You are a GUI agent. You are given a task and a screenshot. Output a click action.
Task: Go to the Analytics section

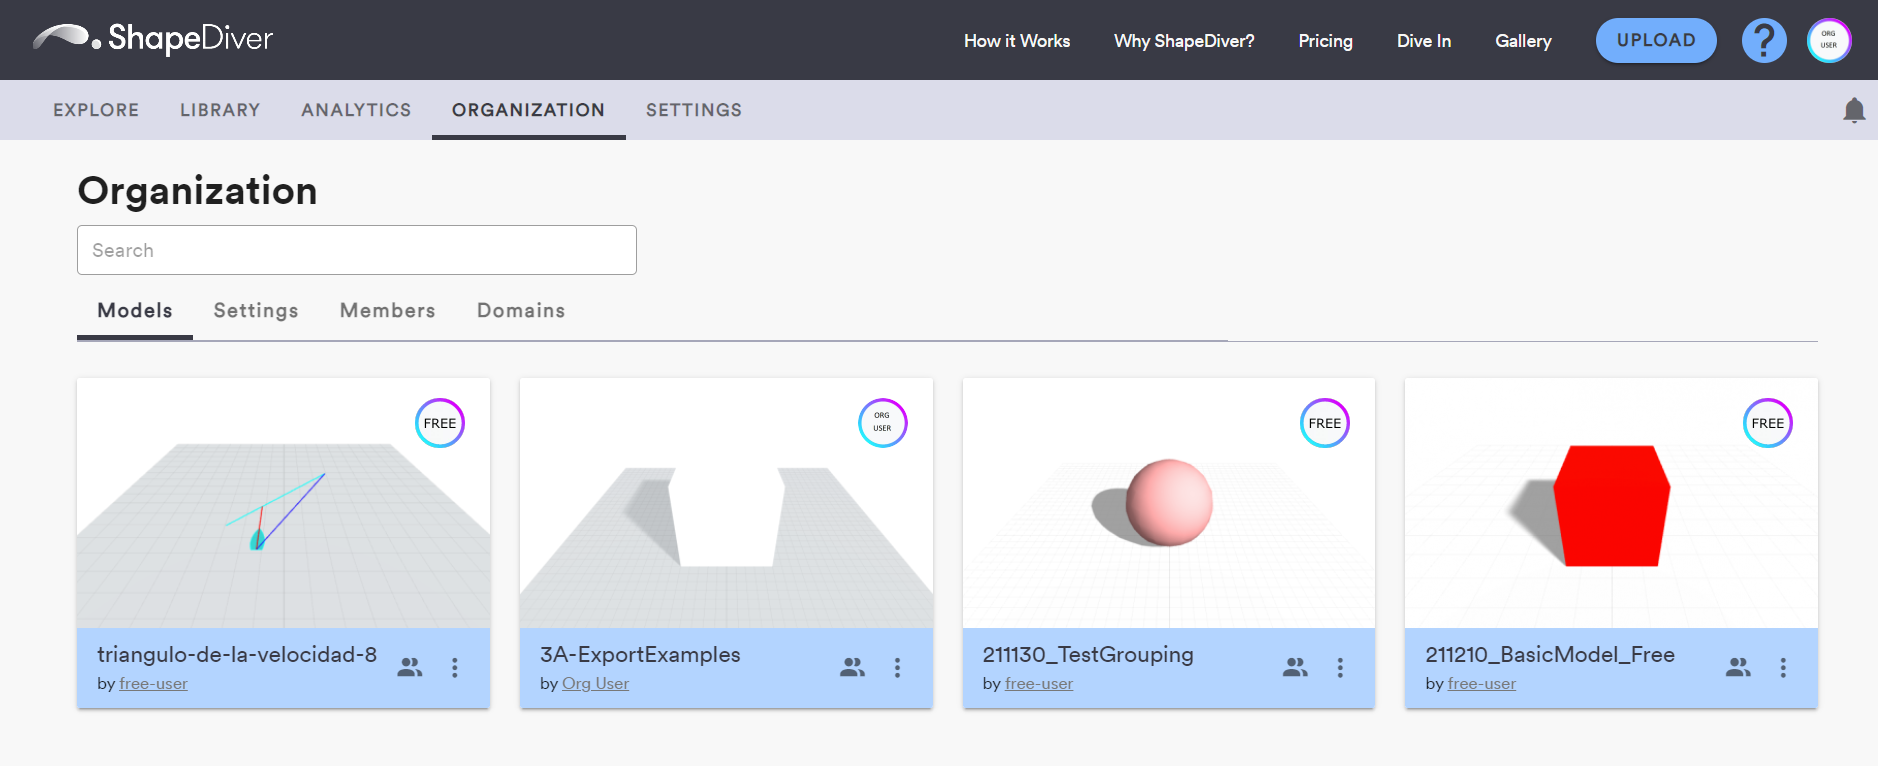(356, 110)
